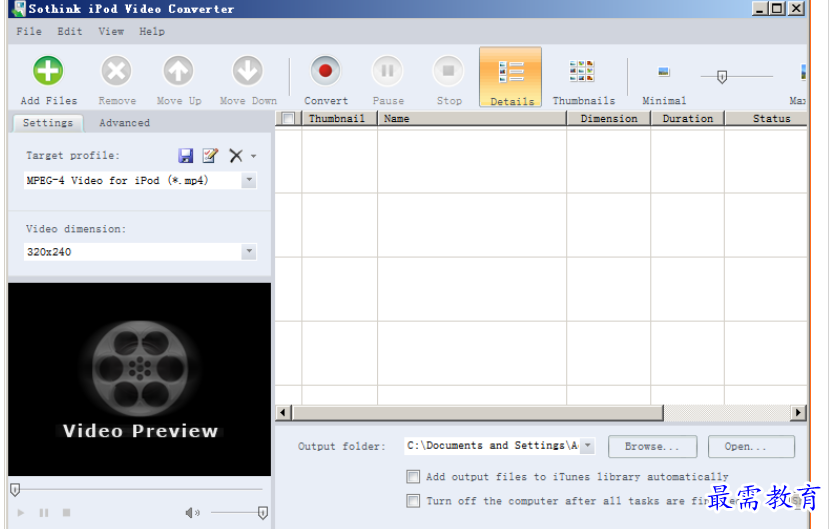The image size is (829, 529).
Task: Click the Video Preview display area
Action: point(140,379)
